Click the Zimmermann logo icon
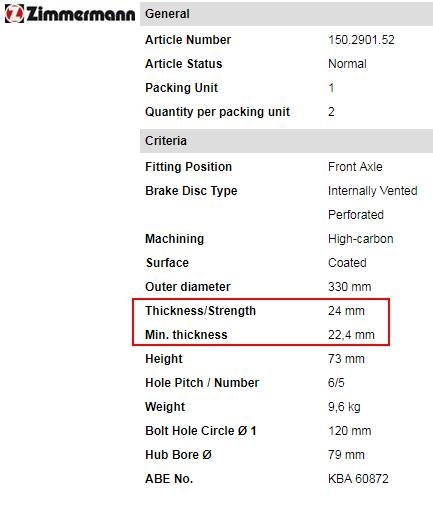 coord(14,14)
